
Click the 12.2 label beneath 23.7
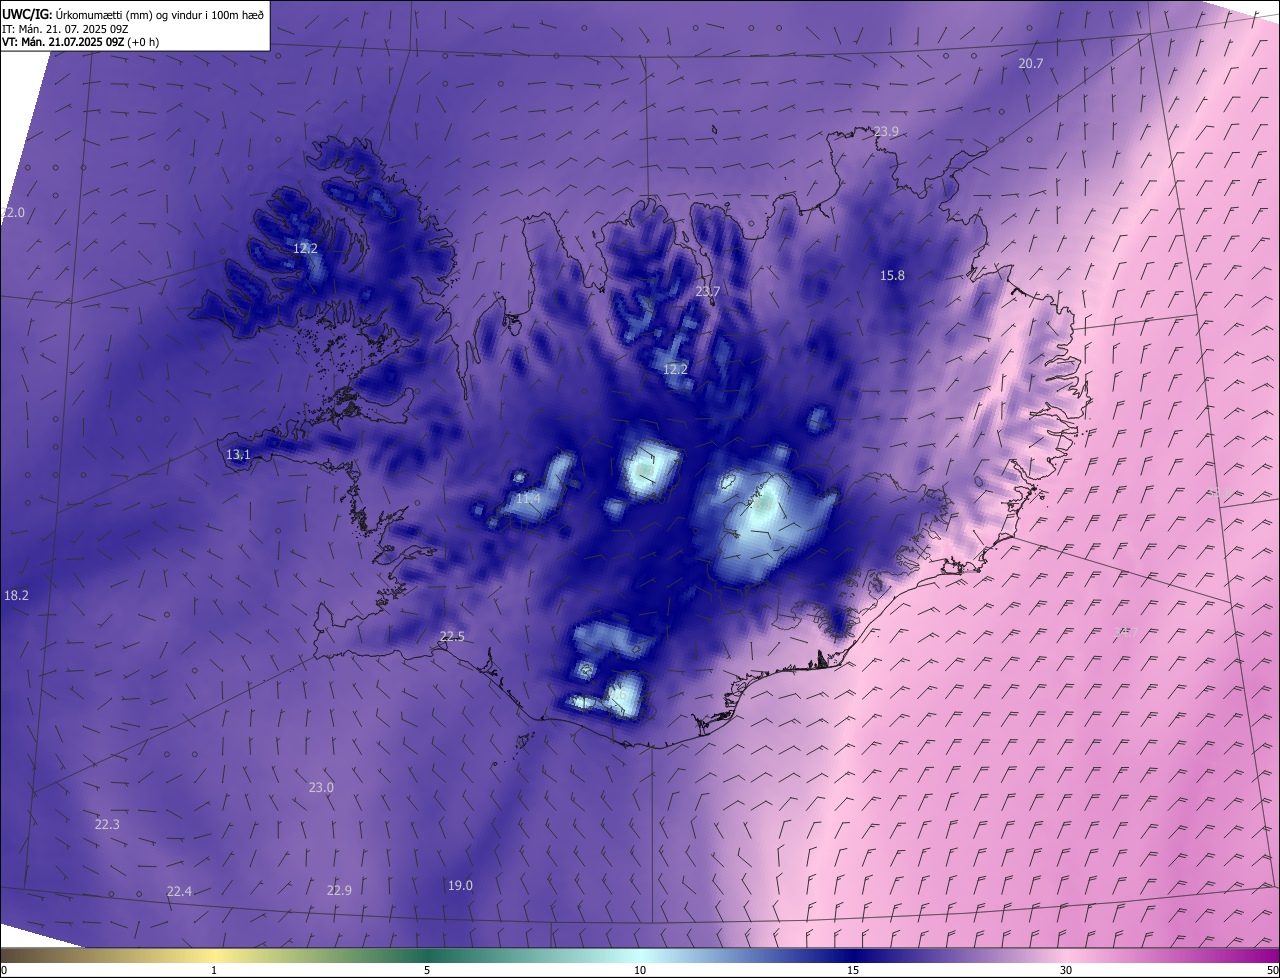tap(675, 369)
